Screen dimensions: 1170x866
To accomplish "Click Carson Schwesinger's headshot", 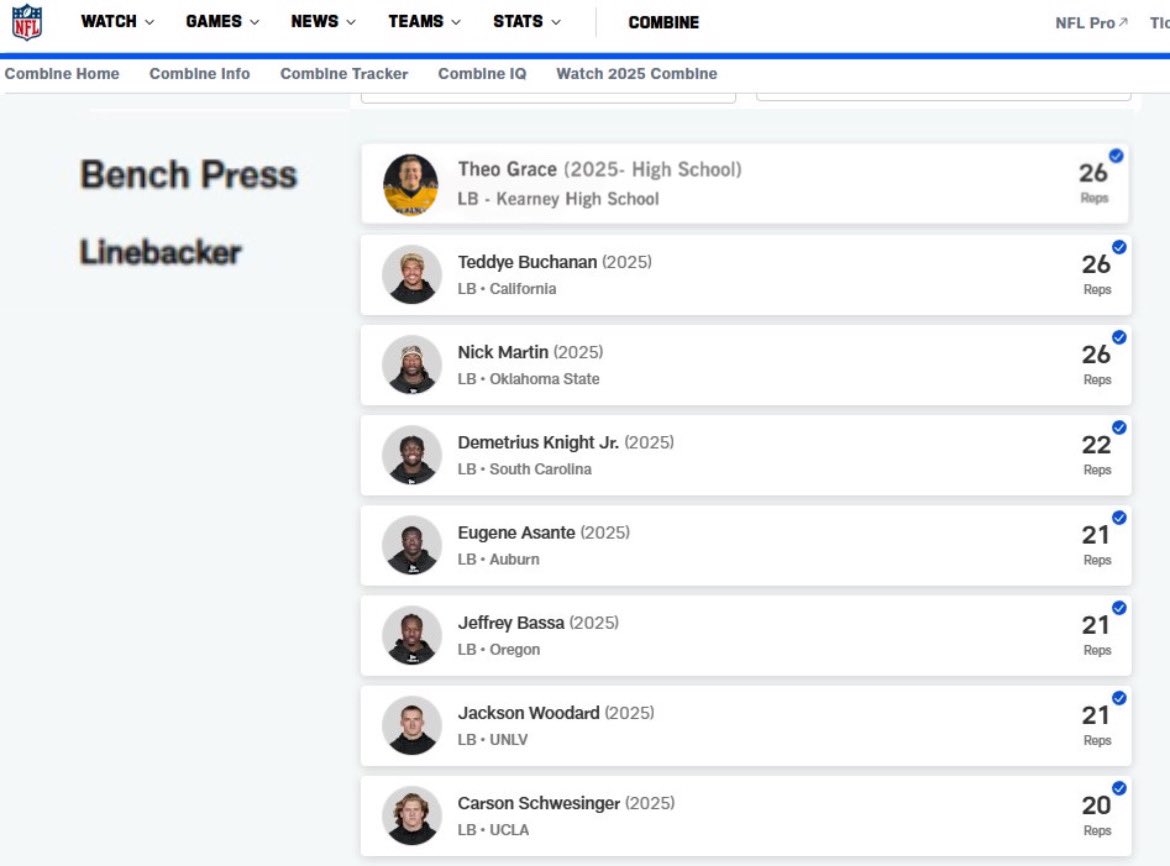I will coord(411,816).
